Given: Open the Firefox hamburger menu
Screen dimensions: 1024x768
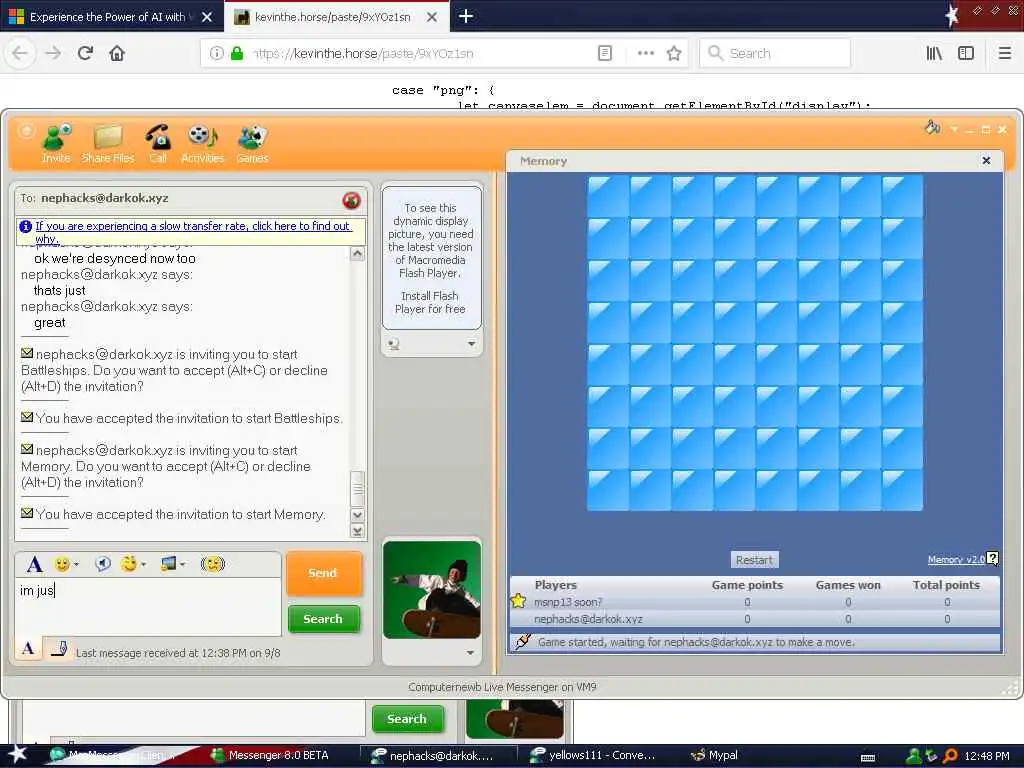Looking at the screenshot, I should coord(1004,54).
